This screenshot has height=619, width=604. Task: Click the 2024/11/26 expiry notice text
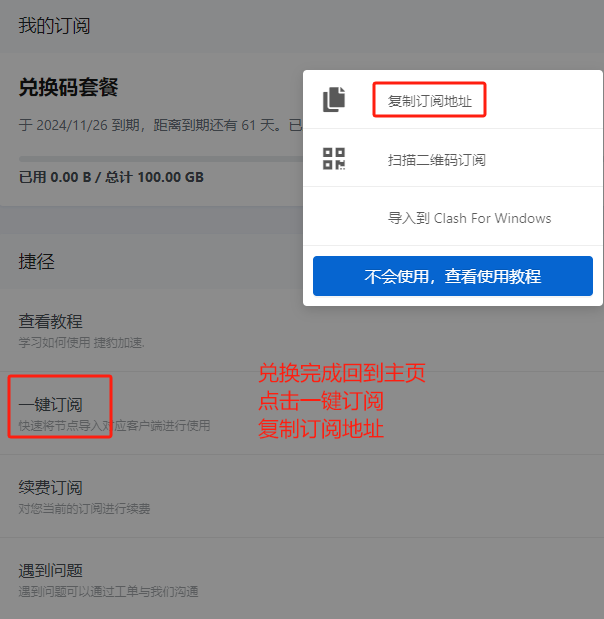161,125
